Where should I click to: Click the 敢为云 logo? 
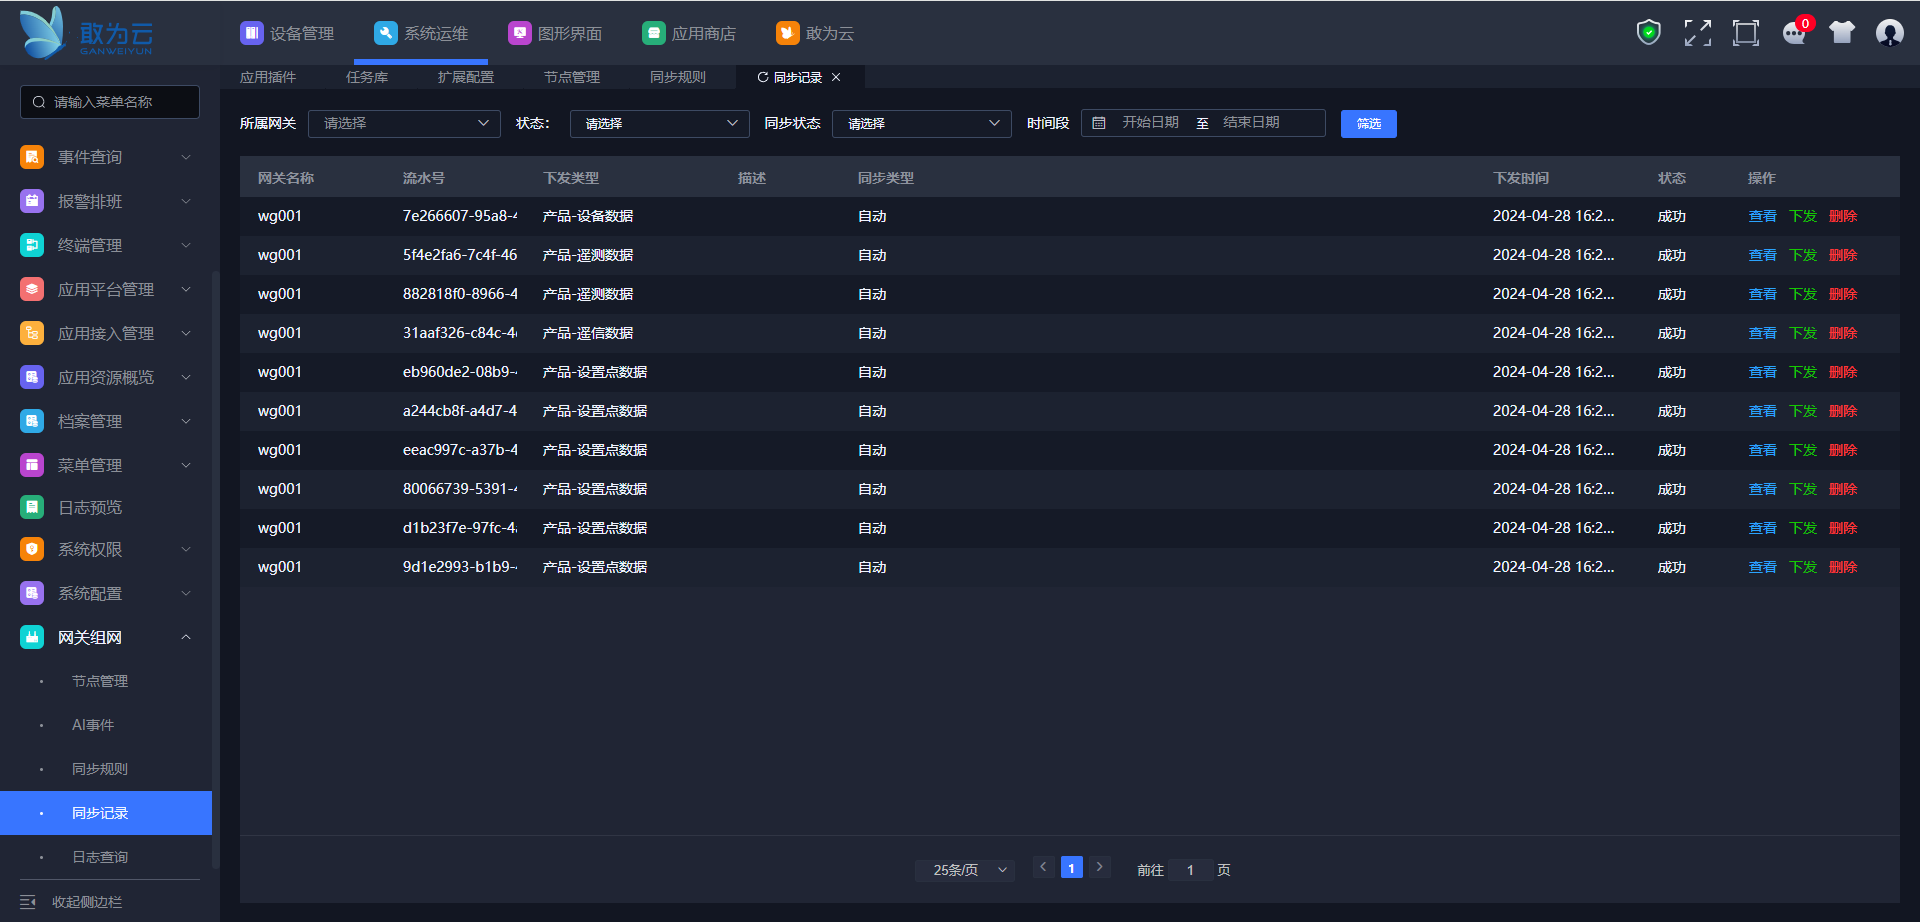tap(86, 33)
